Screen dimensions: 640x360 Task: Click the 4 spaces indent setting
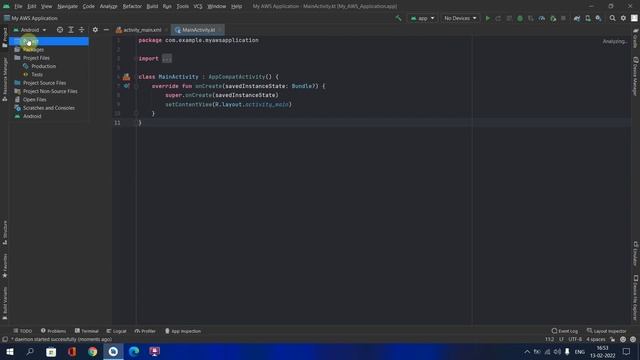(596, 339)
